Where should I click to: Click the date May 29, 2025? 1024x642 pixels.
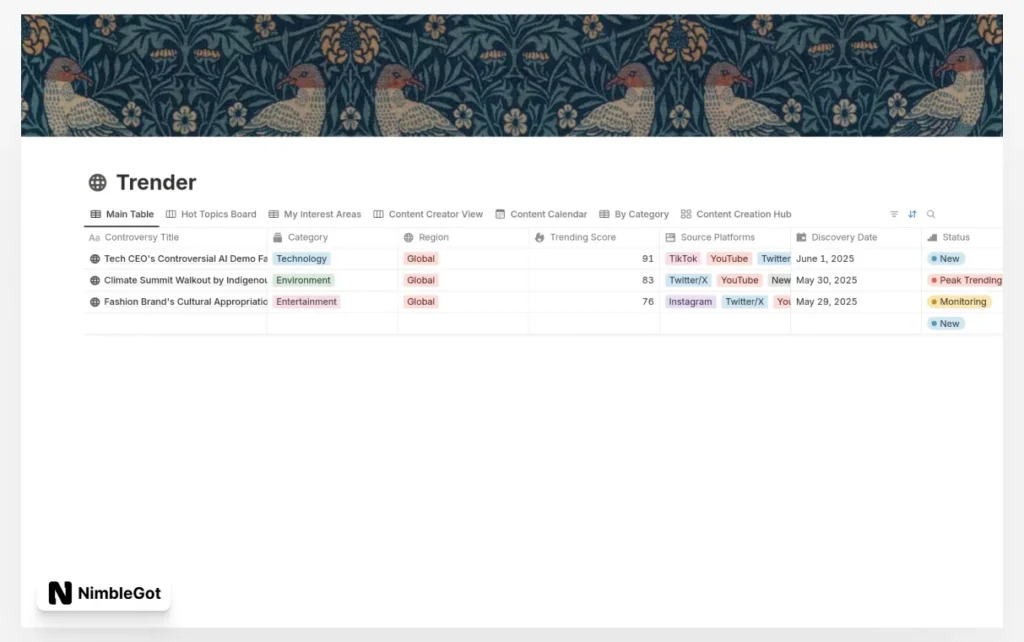[x=826, y=302]
